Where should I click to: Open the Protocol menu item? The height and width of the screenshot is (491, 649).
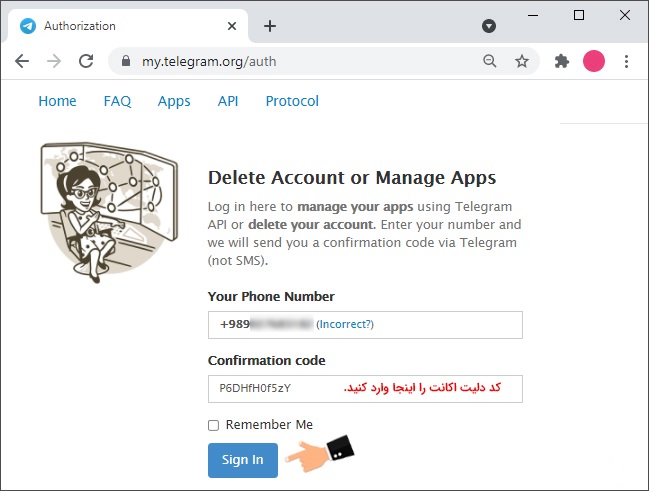tap(292, 101)
